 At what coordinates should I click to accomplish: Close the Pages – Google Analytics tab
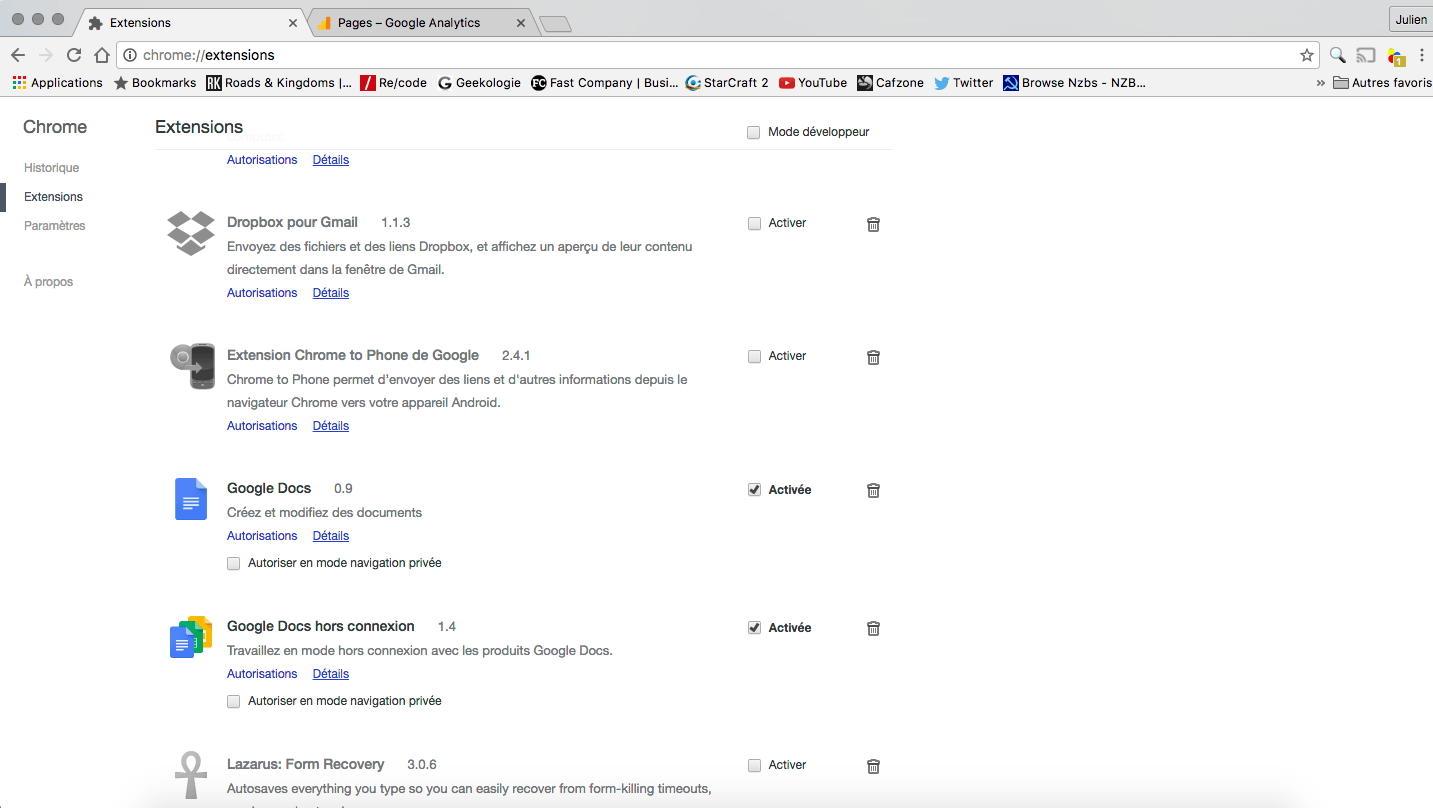(x=521, y=23)
